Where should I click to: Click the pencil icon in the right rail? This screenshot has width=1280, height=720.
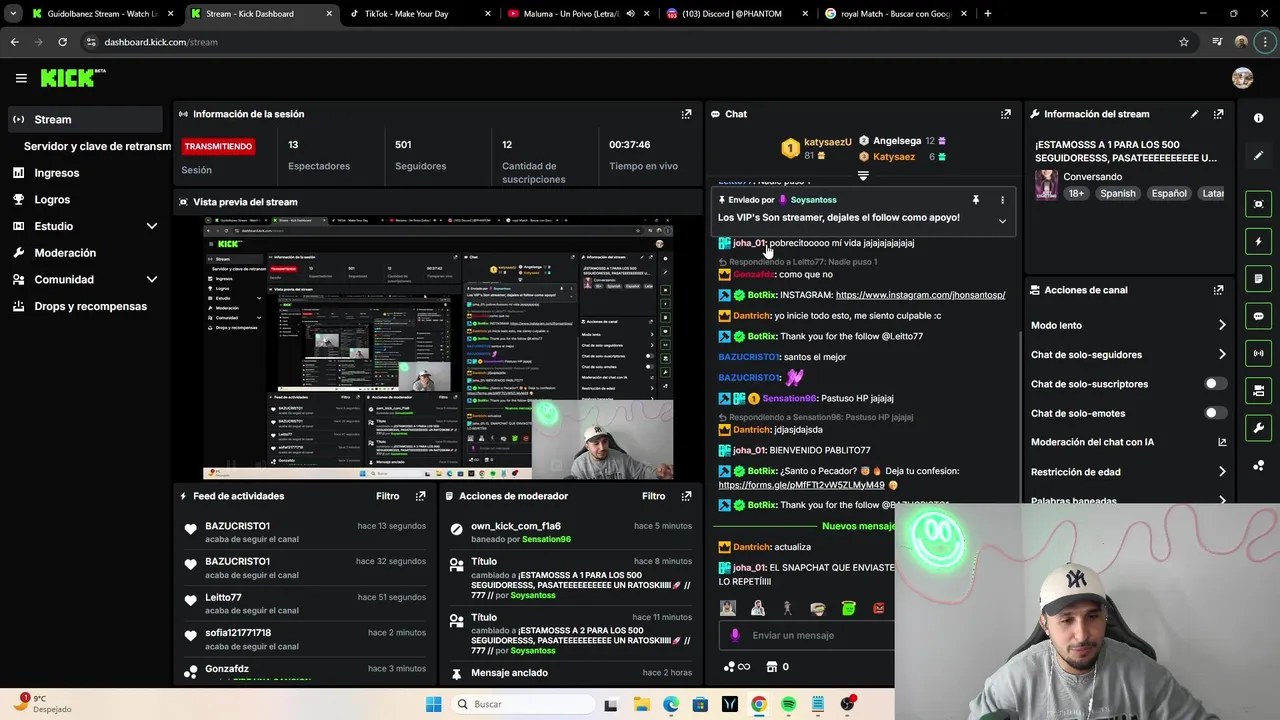(x=1258, y=156)
